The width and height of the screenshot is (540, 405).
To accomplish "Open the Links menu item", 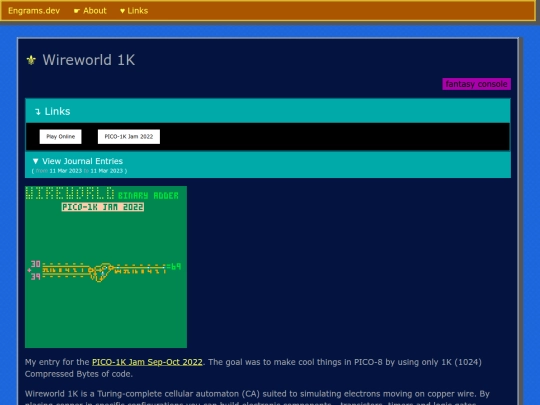I will (134, 11).
